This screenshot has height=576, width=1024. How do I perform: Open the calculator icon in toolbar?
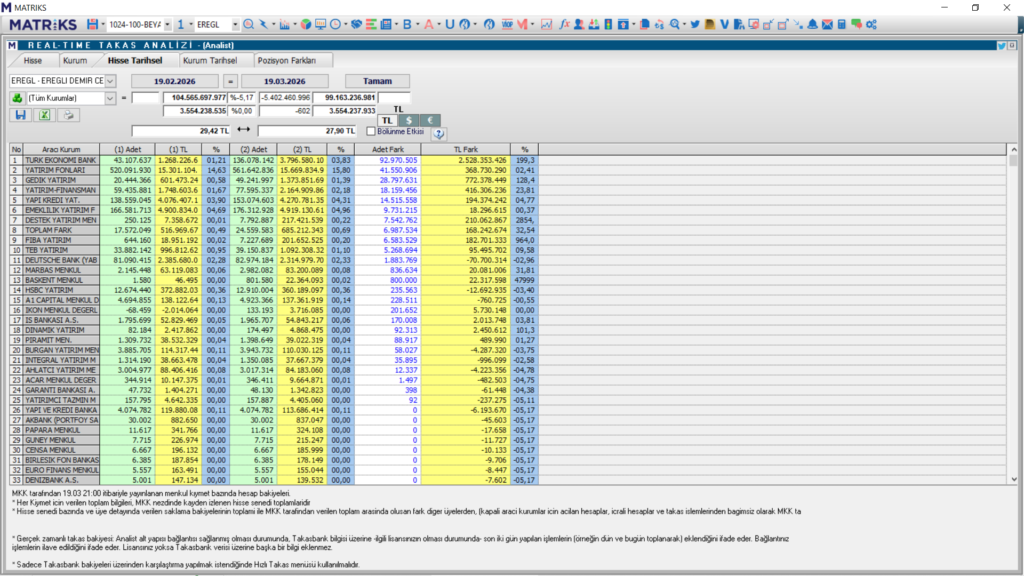842,24
